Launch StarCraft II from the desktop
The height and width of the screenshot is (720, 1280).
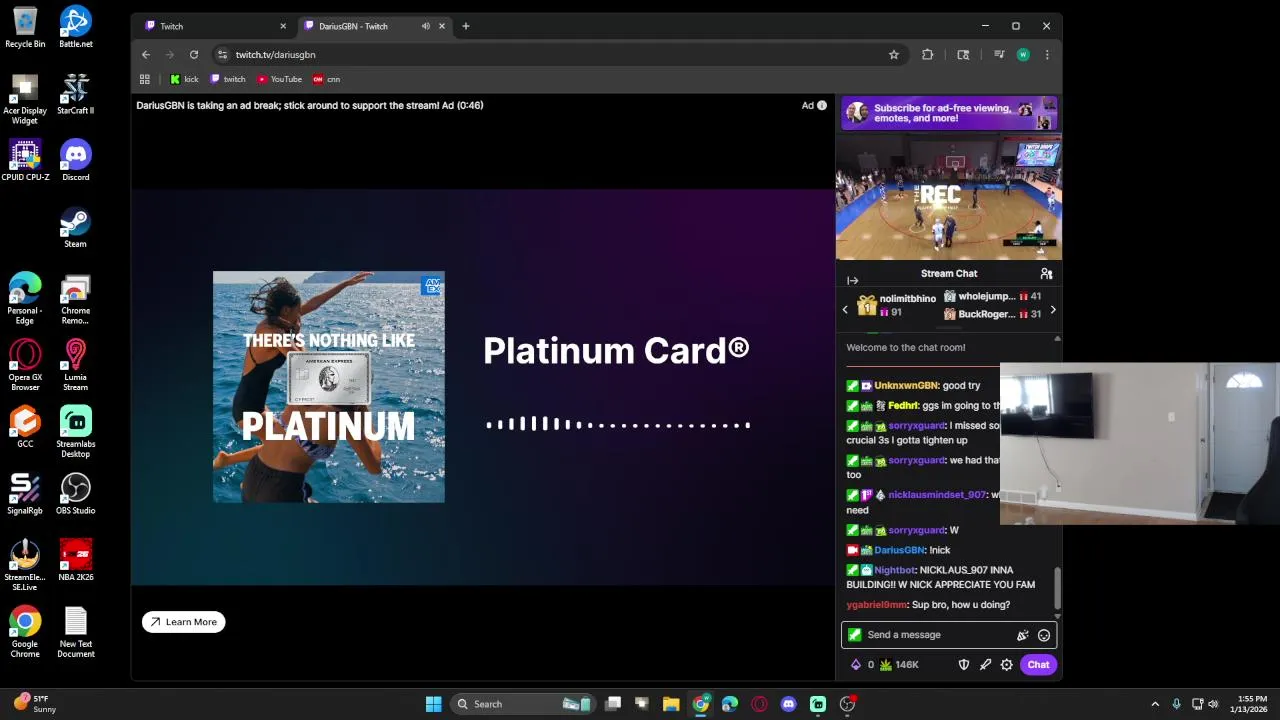tap(75, 94)
